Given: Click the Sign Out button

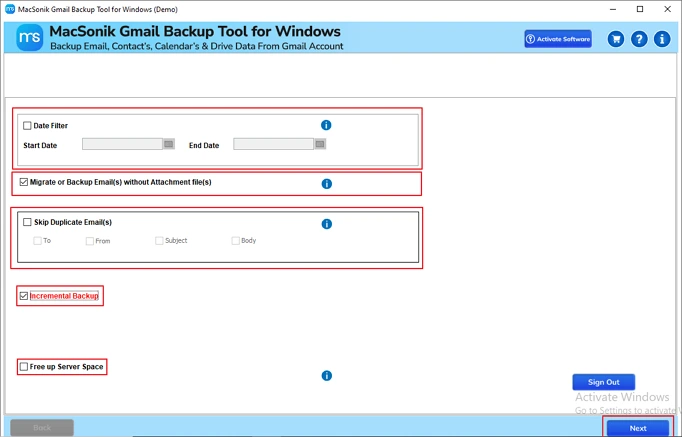Looking at the screenshot, I should coord(604,382).
